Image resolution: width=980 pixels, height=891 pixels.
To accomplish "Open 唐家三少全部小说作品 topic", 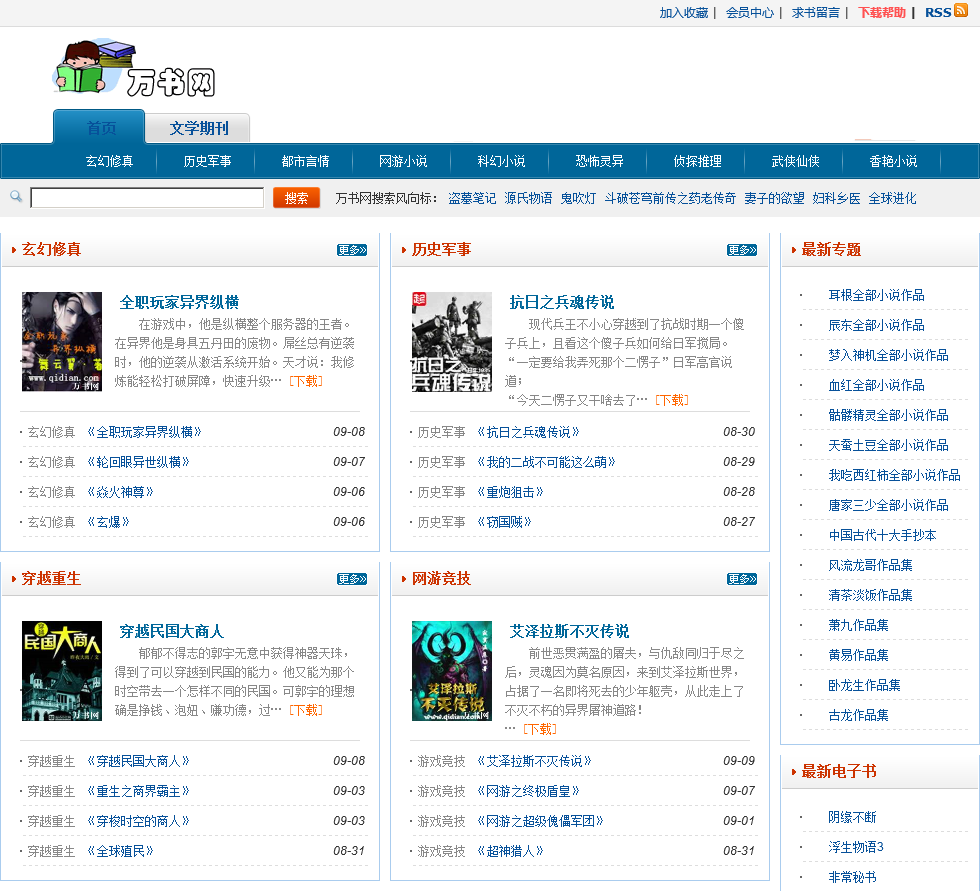I will click(888, 505).
